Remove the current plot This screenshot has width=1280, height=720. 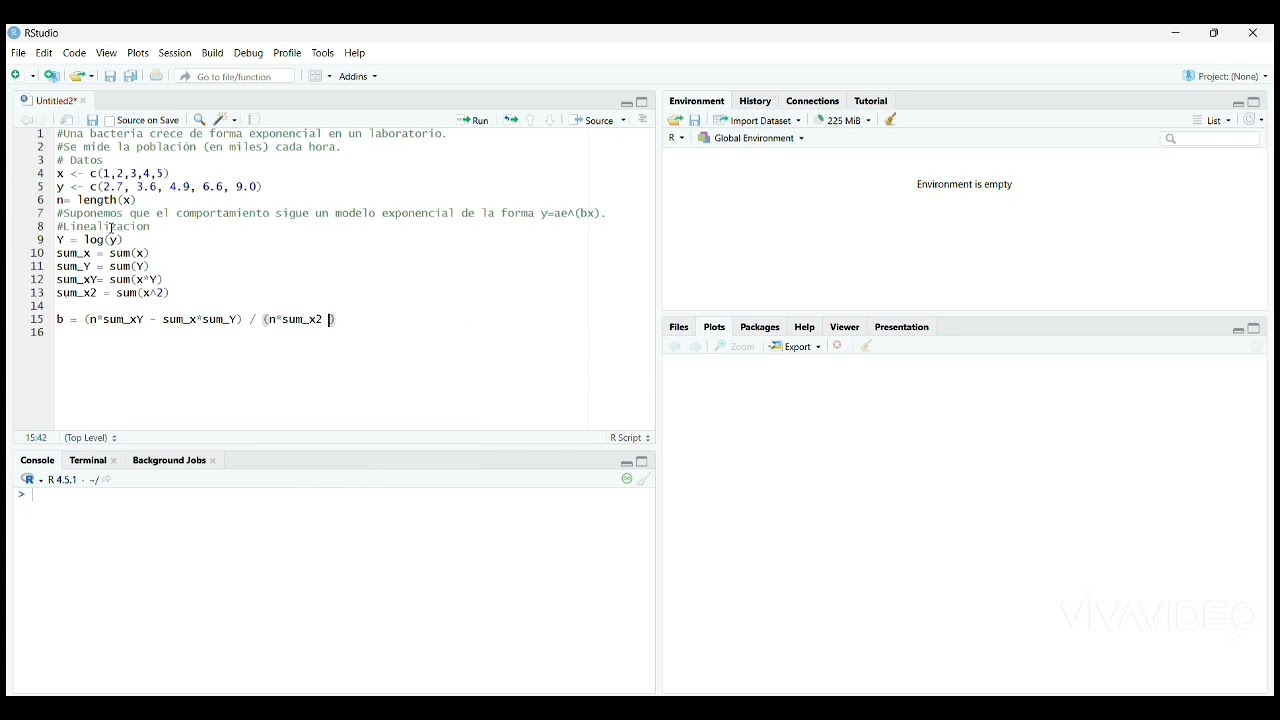tap(839, 346)
